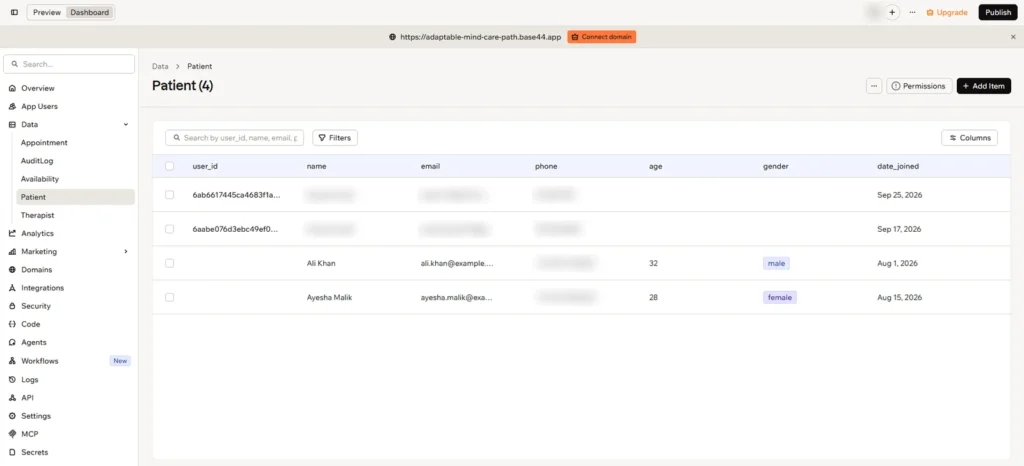Click the user_id column header
This screenshot has width=1024, height=466.
point(205,166)
